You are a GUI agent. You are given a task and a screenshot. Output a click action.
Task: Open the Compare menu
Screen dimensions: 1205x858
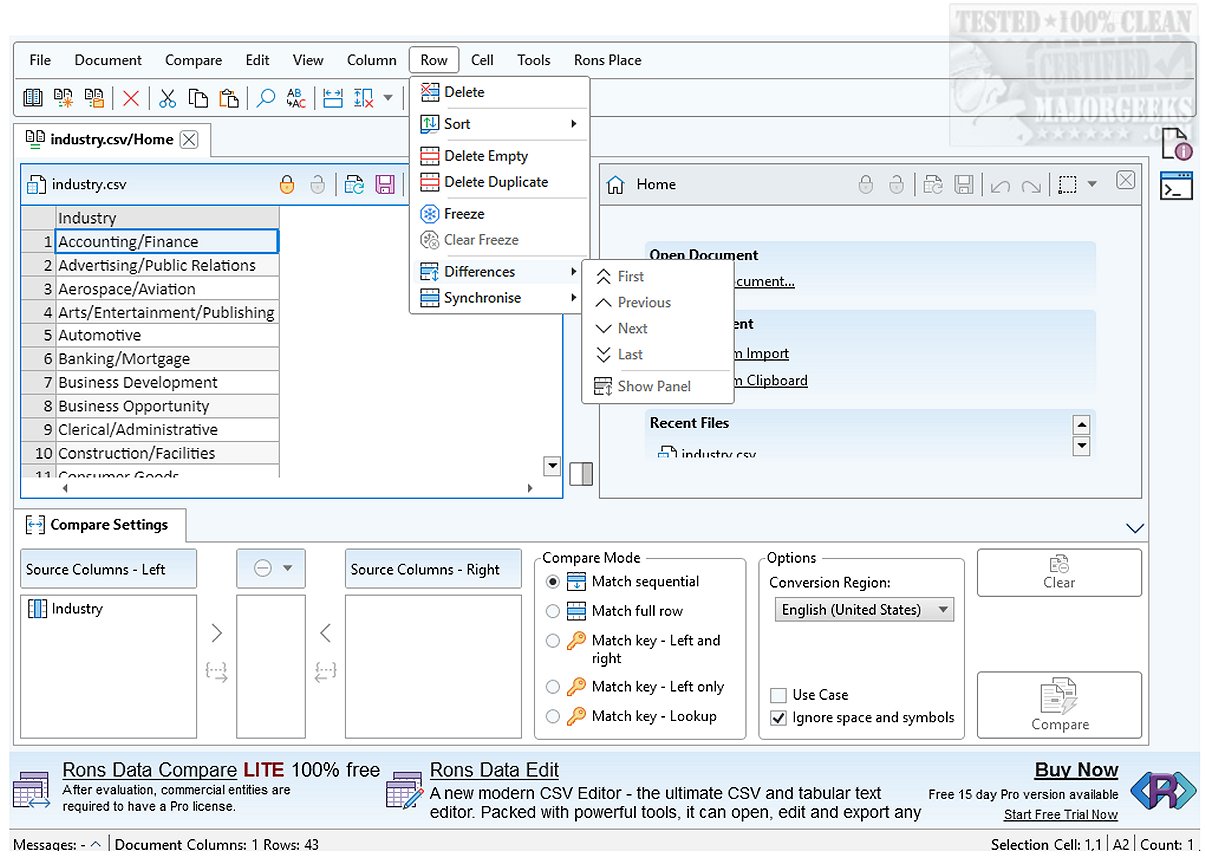point(193,60)
